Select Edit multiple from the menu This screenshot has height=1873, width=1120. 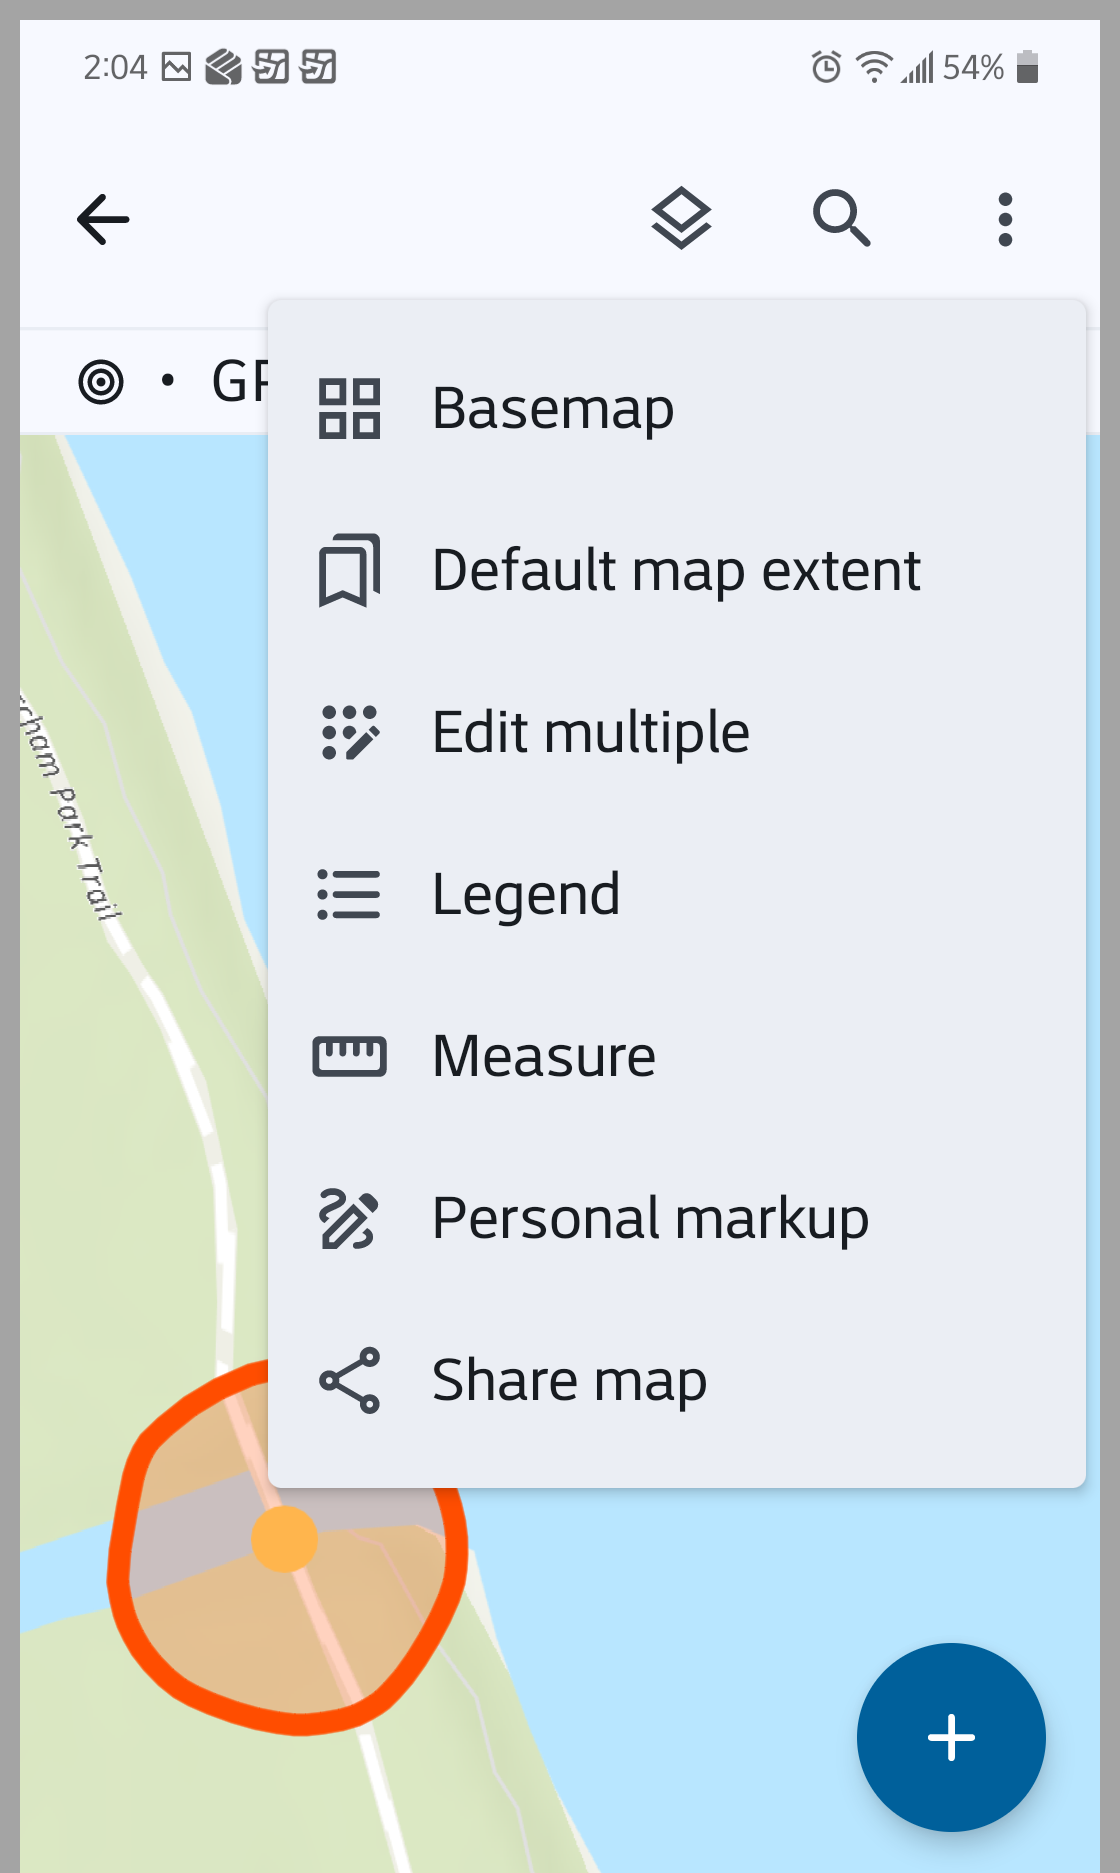pos(590,732)
